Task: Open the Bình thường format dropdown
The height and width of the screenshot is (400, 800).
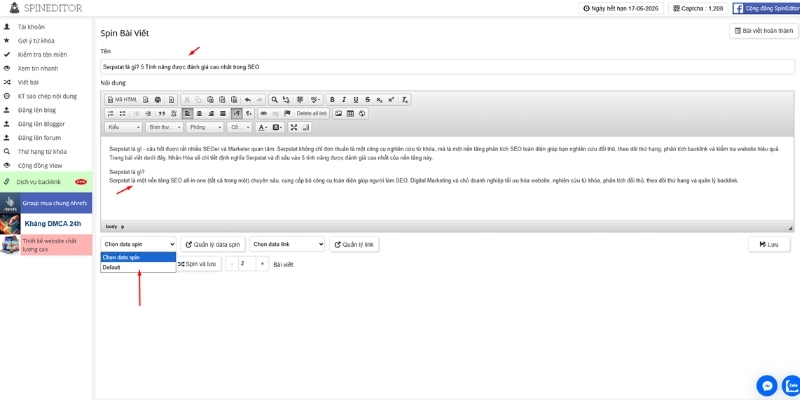Action: click(x=164, y=127)
